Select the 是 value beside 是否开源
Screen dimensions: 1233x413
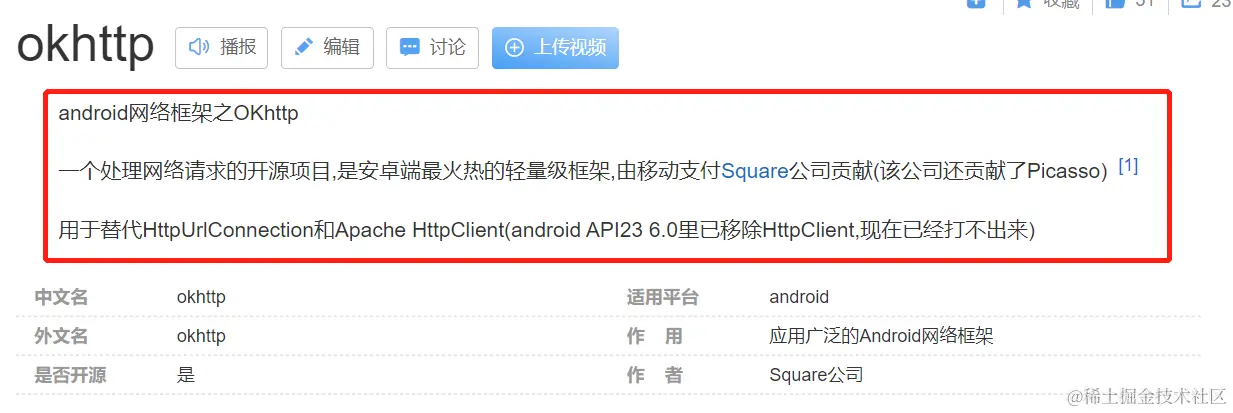186,375
